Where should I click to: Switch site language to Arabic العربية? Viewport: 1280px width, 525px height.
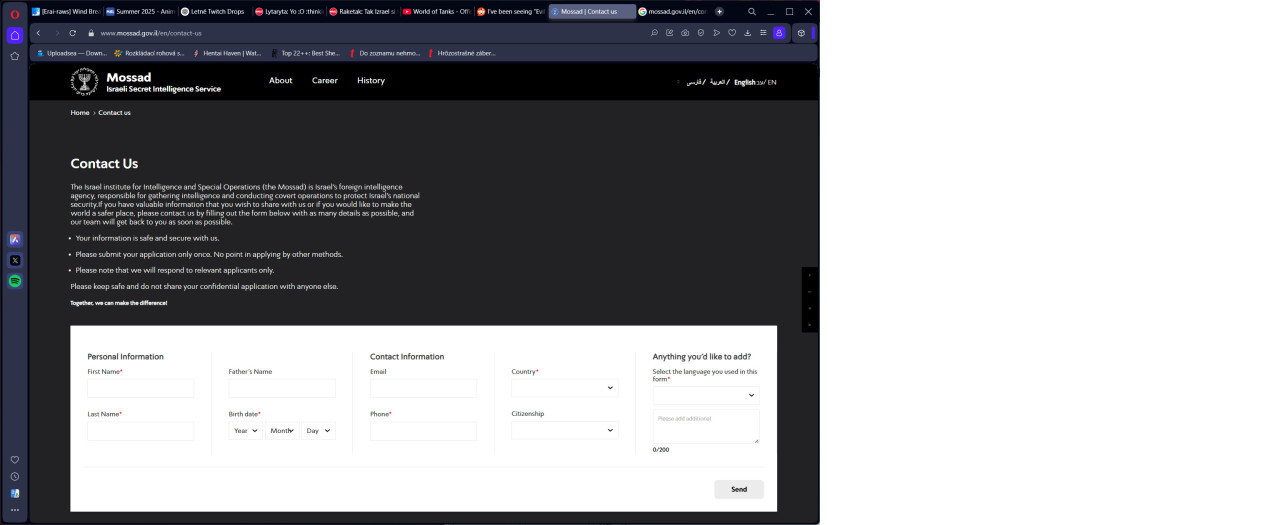tap(717, 82)
